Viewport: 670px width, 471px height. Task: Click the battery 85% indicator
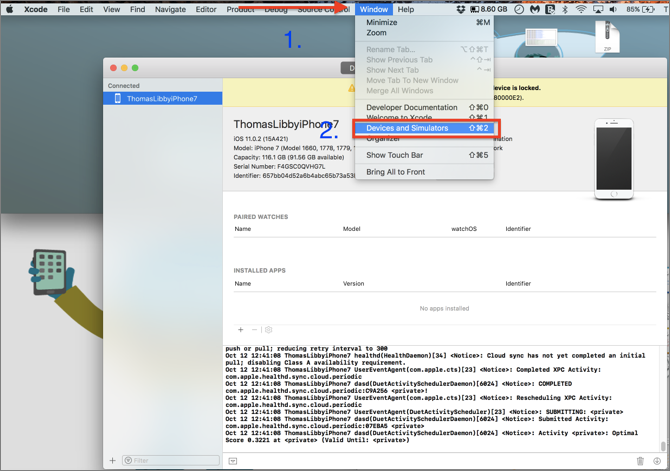(x=640, y=9)
